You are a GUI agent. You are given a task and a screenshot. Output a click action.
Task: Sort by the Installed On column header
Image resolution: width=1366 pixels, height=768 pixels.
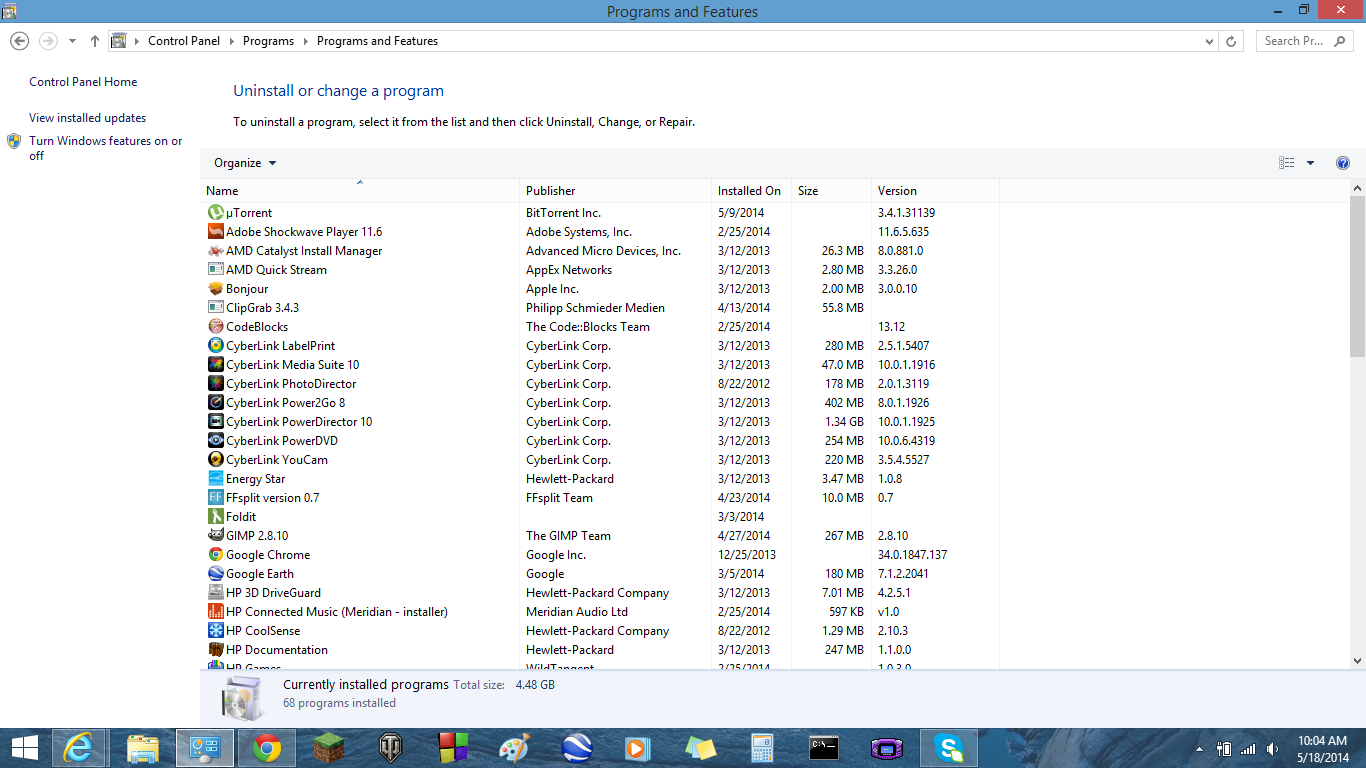tap(751, 190)
